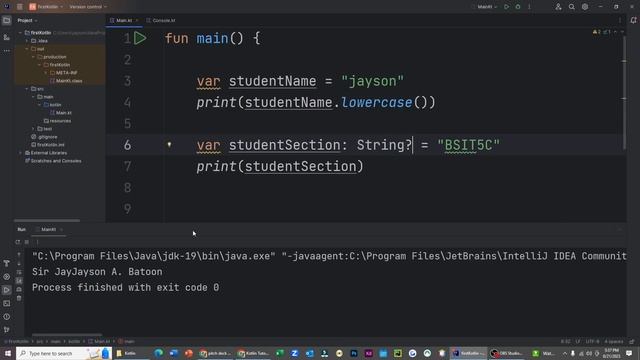Image resolution: width=640 pixels, height=360 pixels.
Task: Open the Services tool window icon
Action: pos(7,277)
